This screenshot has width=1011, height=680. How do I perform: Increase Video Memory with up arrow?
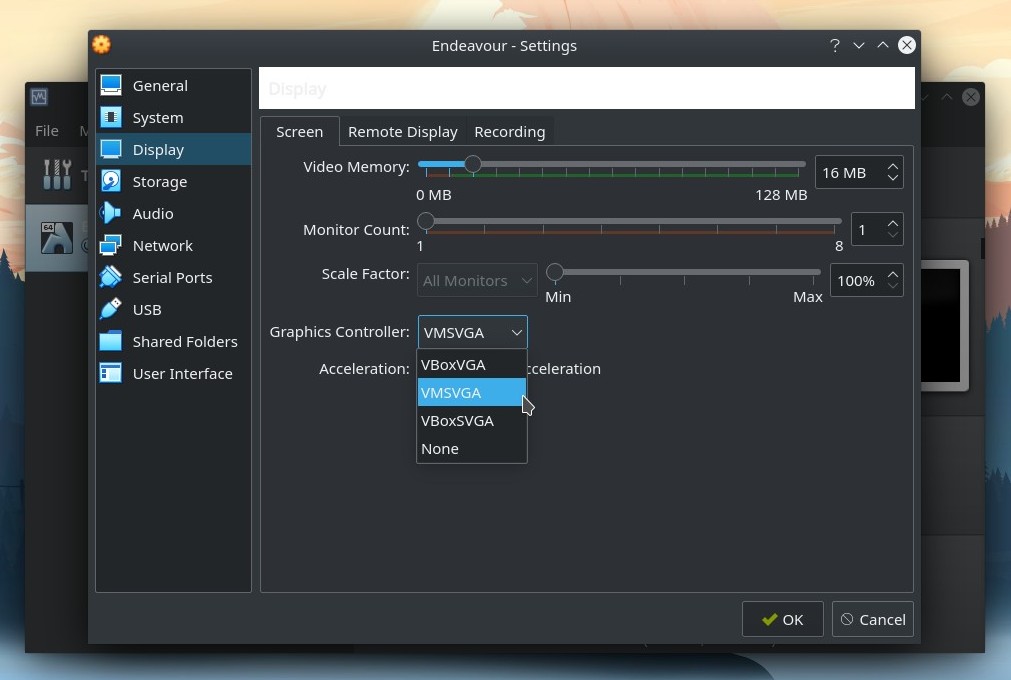coord(892,166)
